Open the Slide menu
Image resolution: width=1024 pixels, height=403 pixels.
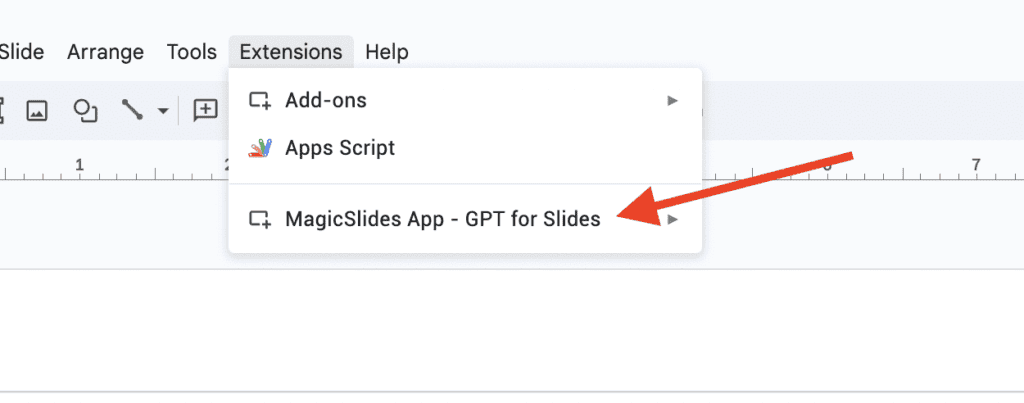22,52
